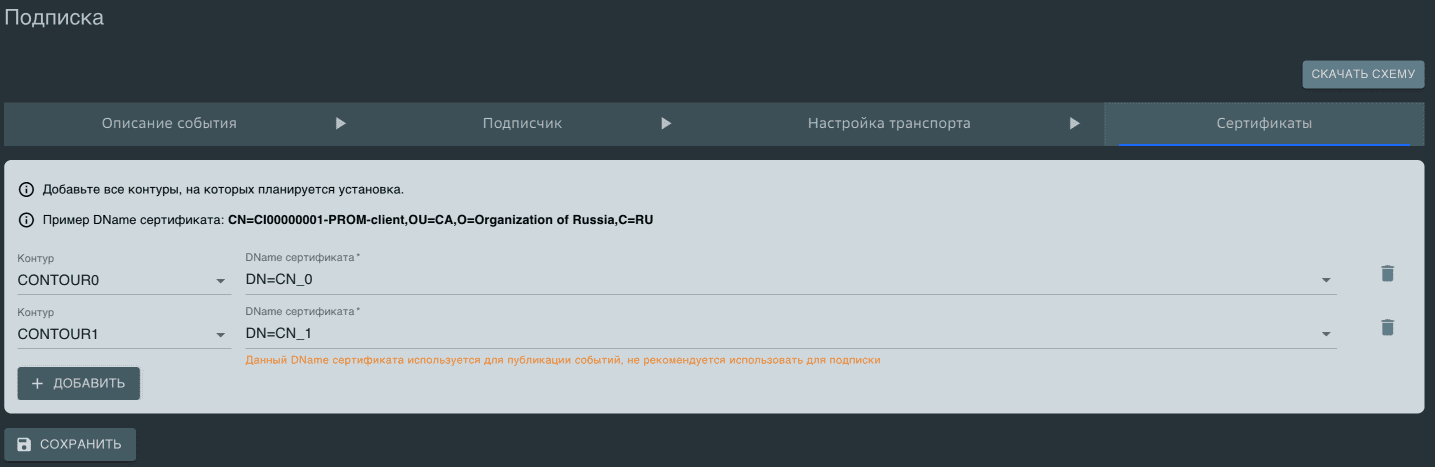The width and height of the screenshot is (1435, 467).
Task: Delete the CONTOUR0 certificate row
Action: pyautogui.click(x=1387, y=273)
